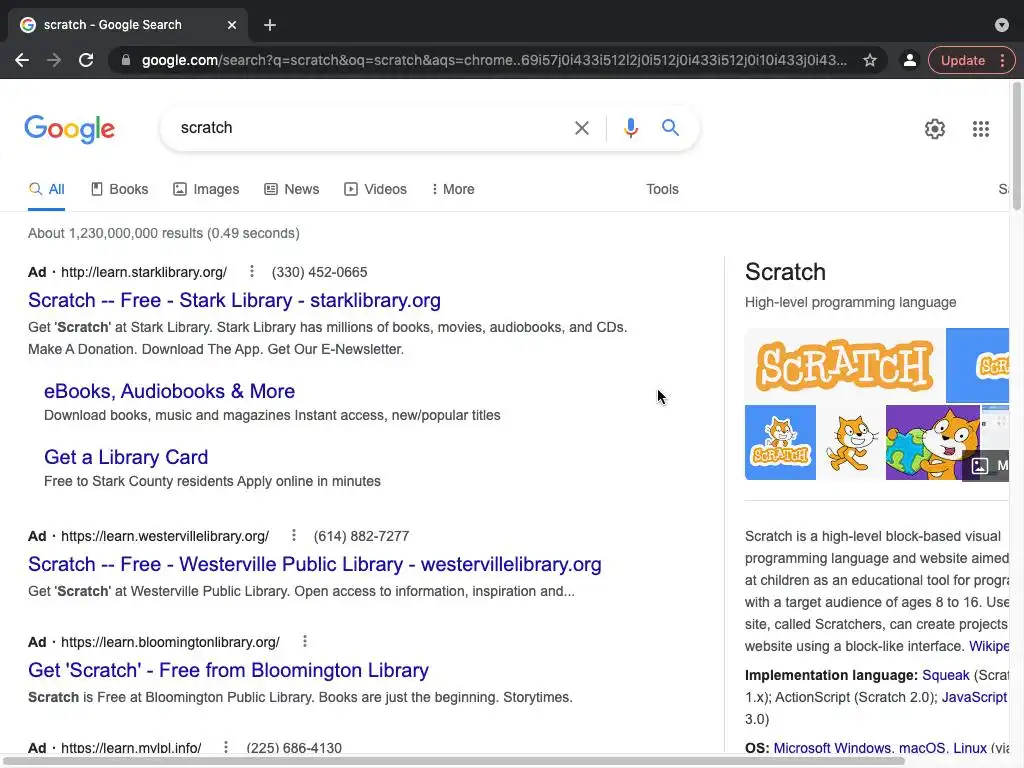Open the JavaScript link
This screenshot has height=768, width=1024.
pyautogui.click(x=974, y=697)
